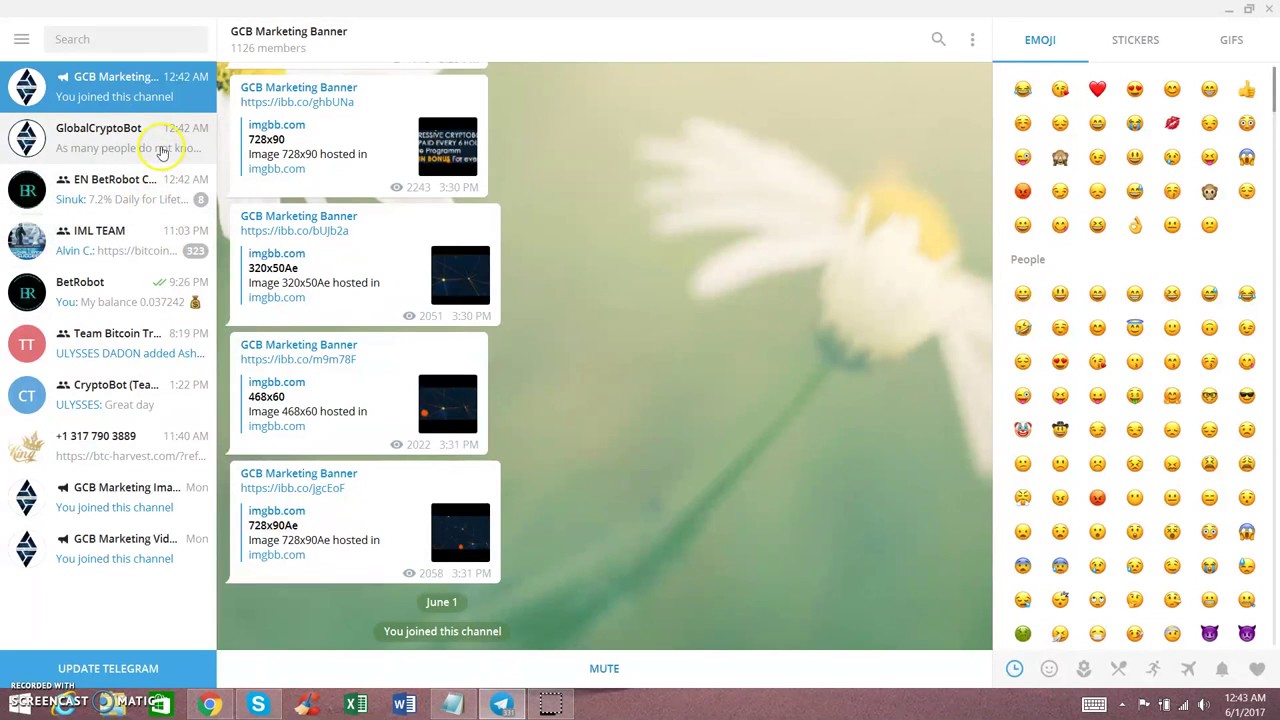Focus the chat Search field
The height and width of the screenshot is (720, 1280).
(x=126, y=39)
